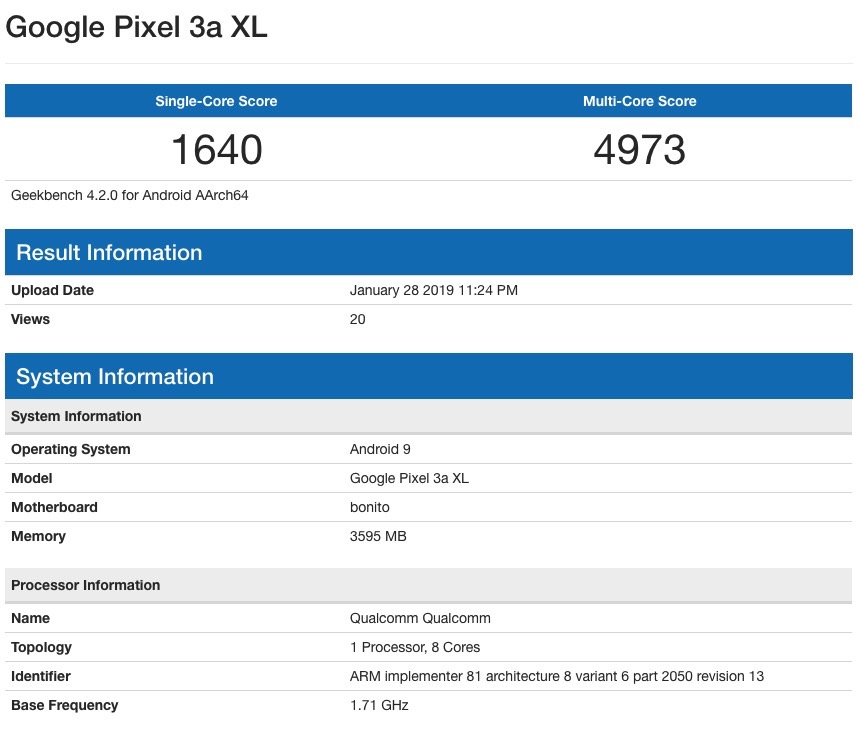The width and height of the screenshot is (857, 737).
Task: Select 'January 28 2019 11:24 PM' value
Action: (433, 290)
